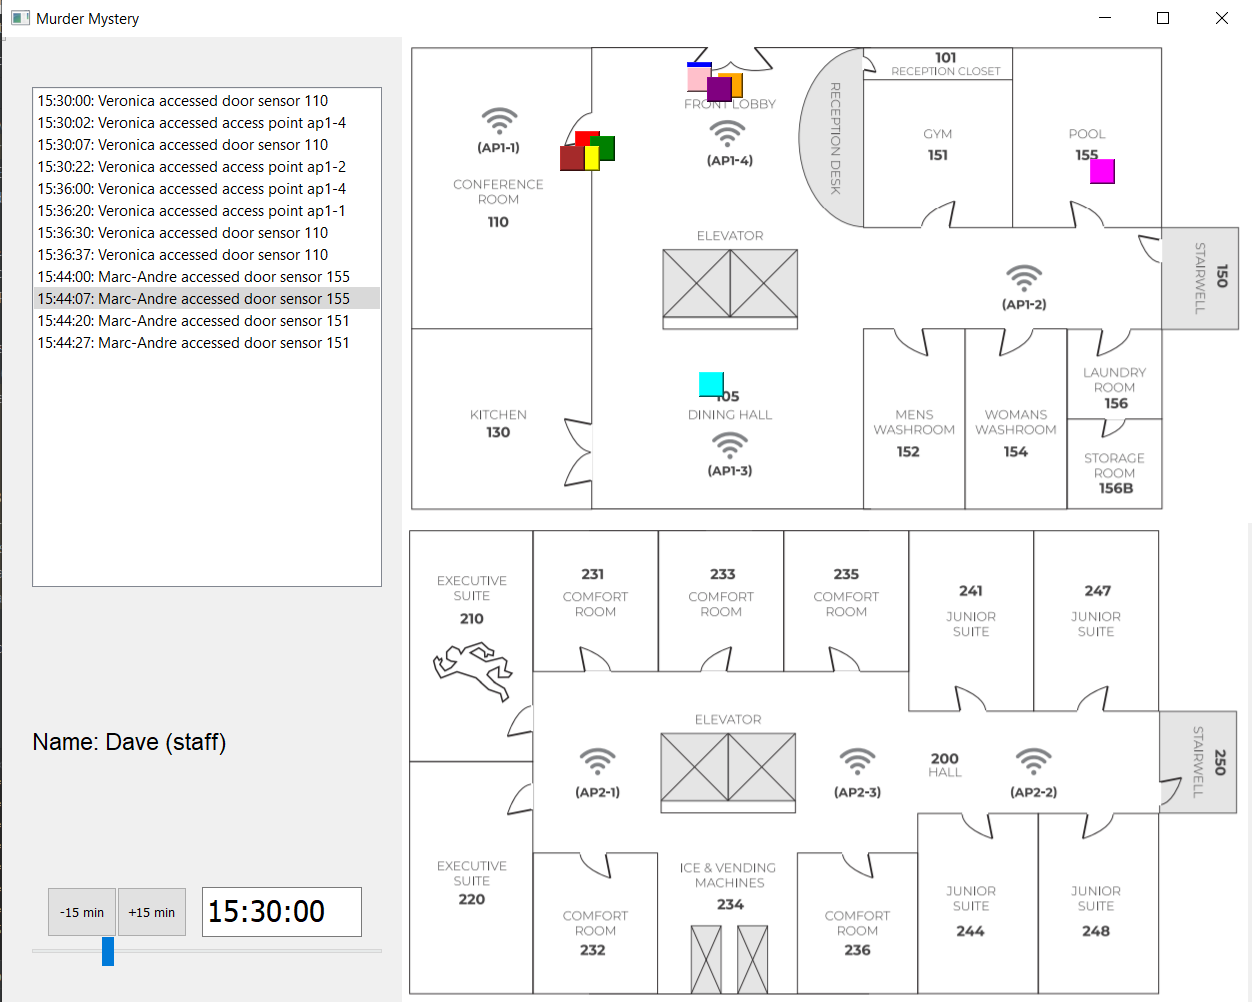This screenshot has height=1002, width=1252.
Task: Click the 101 Reception Closet label
Action: (945, 64)
